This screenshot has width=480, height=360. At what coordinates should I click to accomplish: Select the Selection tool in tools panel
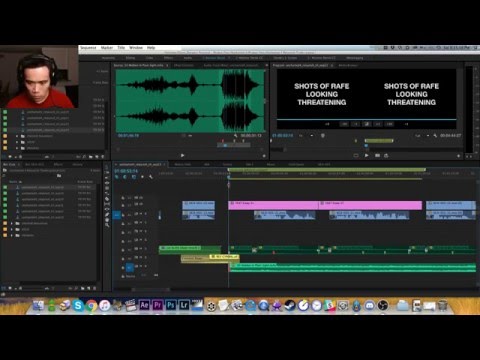tap(107, 167)
